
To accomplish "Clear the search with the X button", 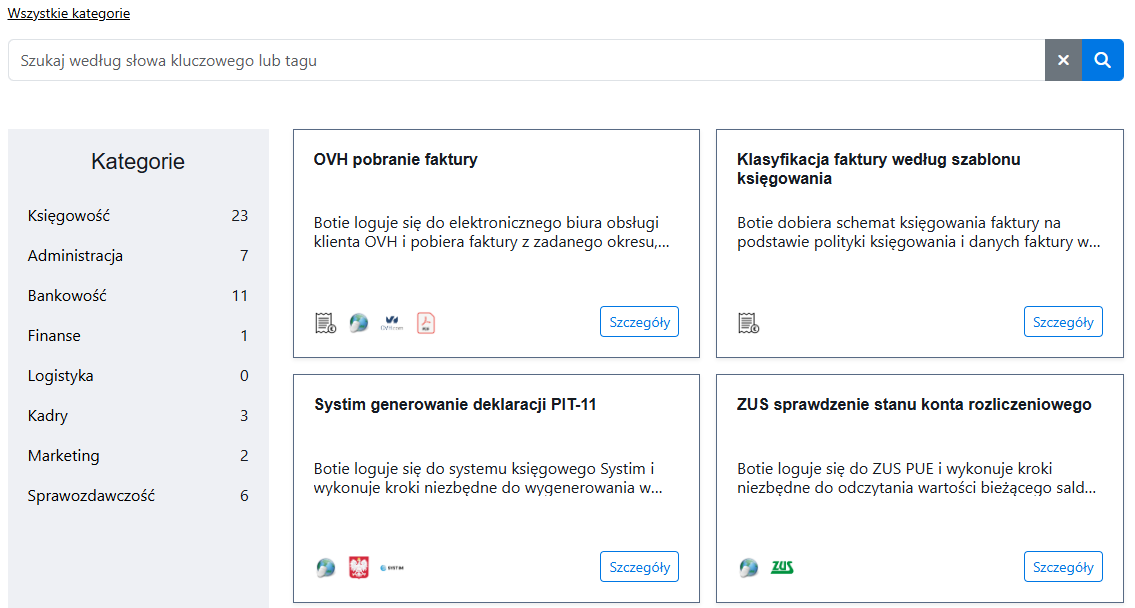I will pyautogui.click(x=1063, y=60).
